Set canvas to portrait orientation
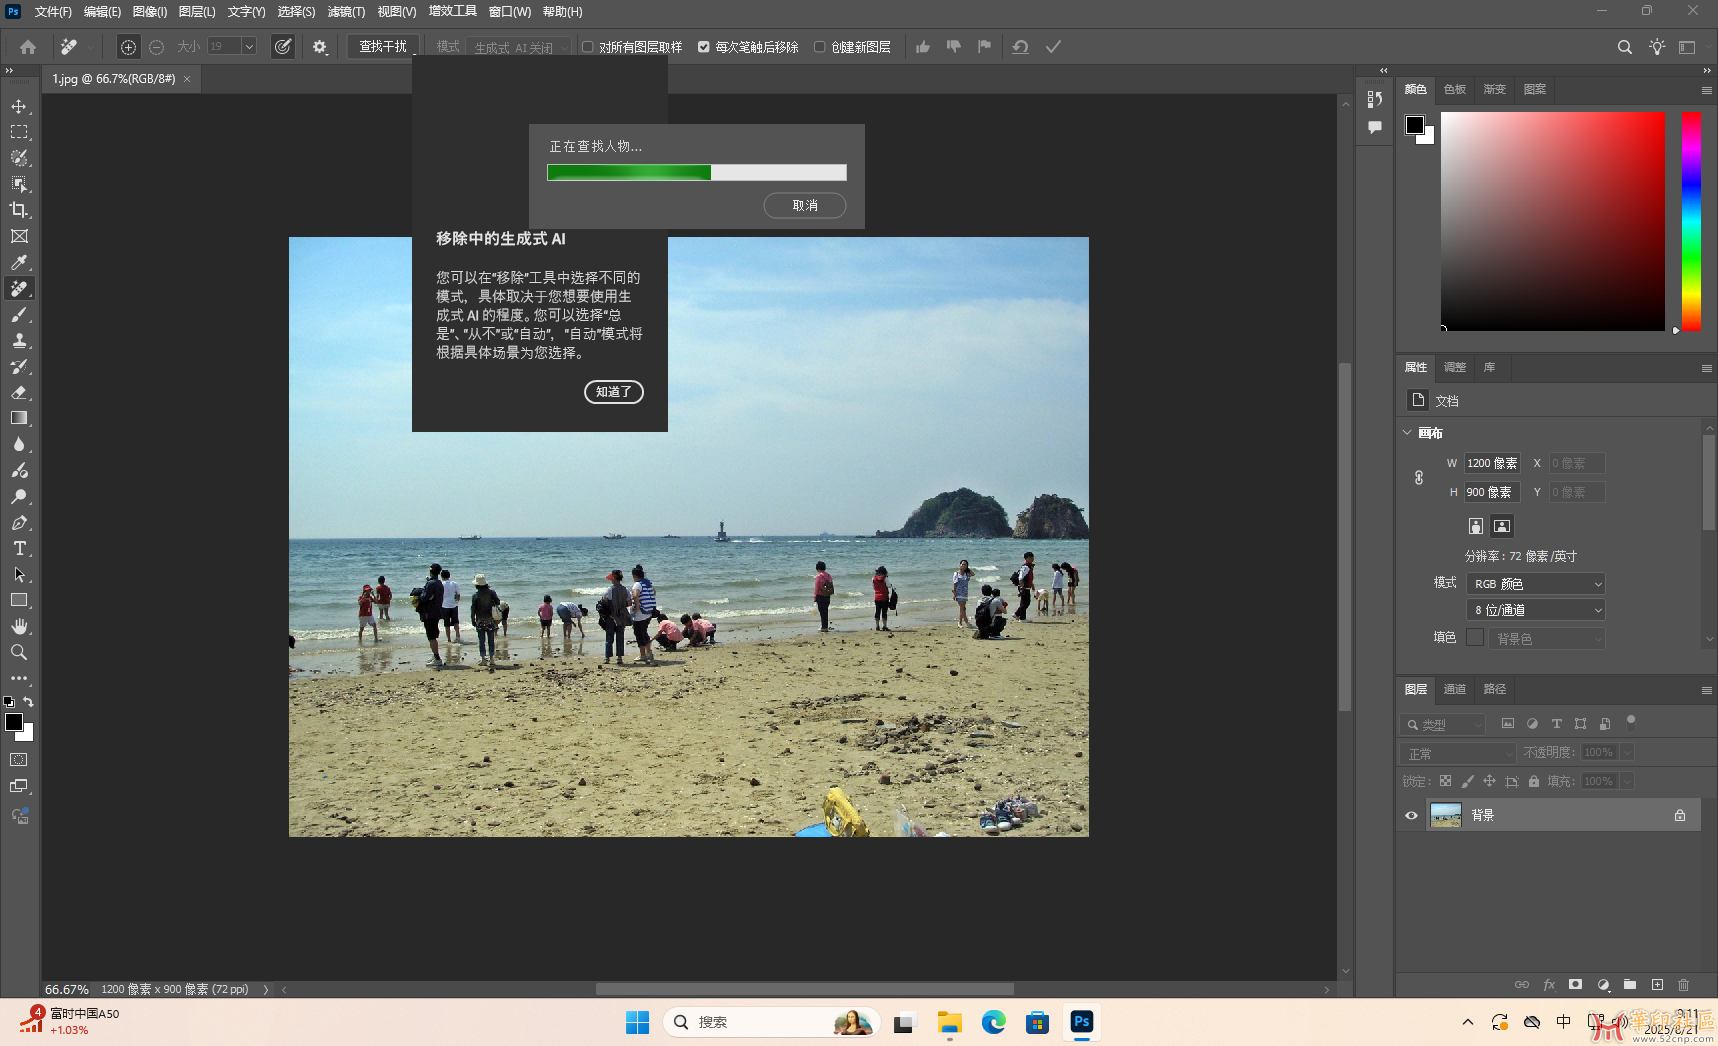This screenshot has width=1718, height=1046. 1476,526
